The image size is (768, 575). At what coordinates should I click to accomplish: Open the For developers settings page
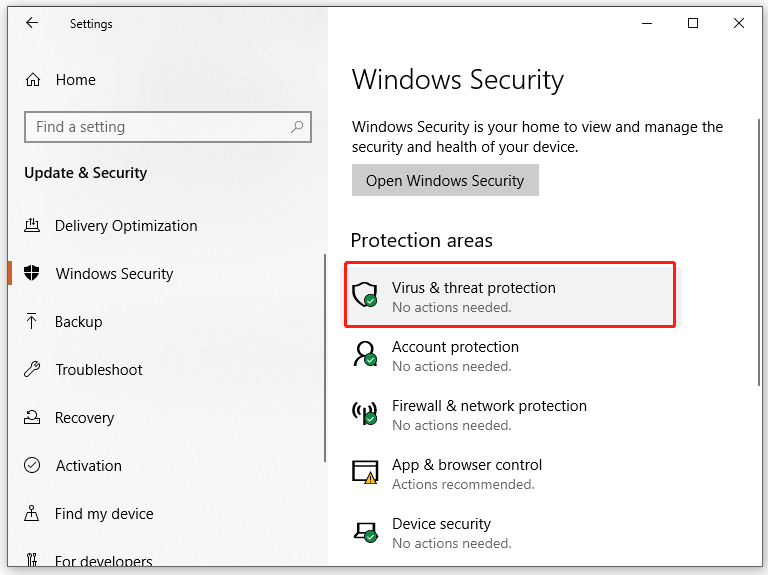(x=104, y=561)
